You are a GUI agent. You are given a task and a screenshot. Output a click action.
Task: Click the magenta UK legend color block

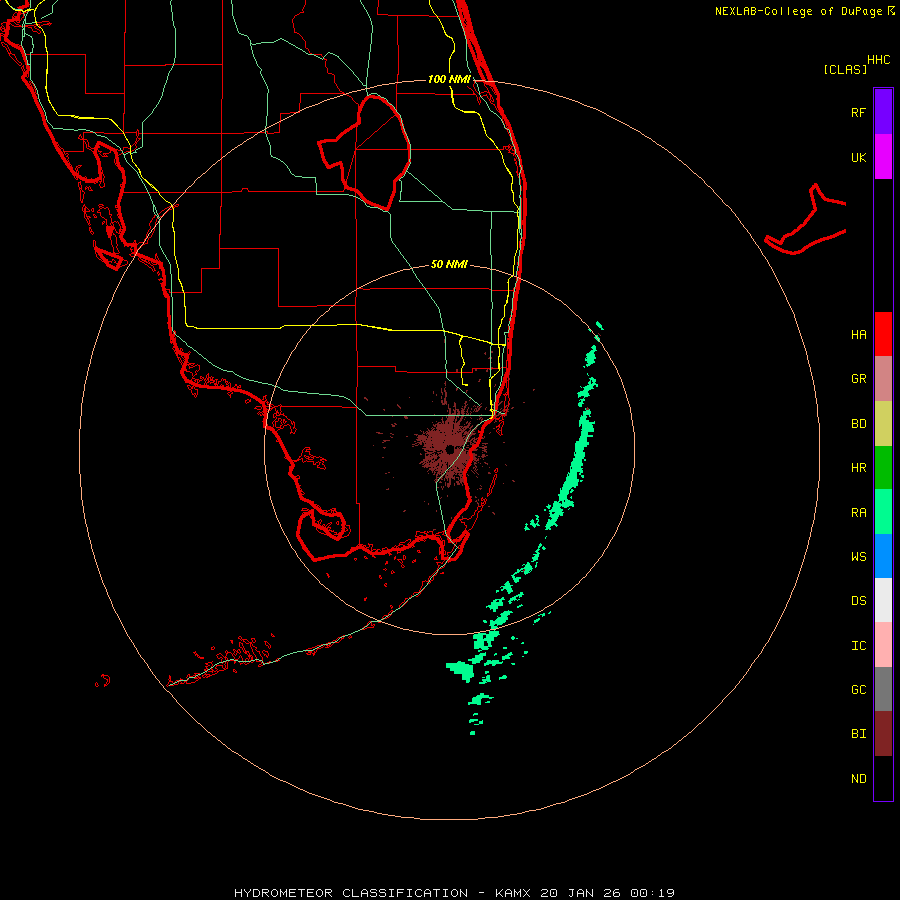coord(883,157)
